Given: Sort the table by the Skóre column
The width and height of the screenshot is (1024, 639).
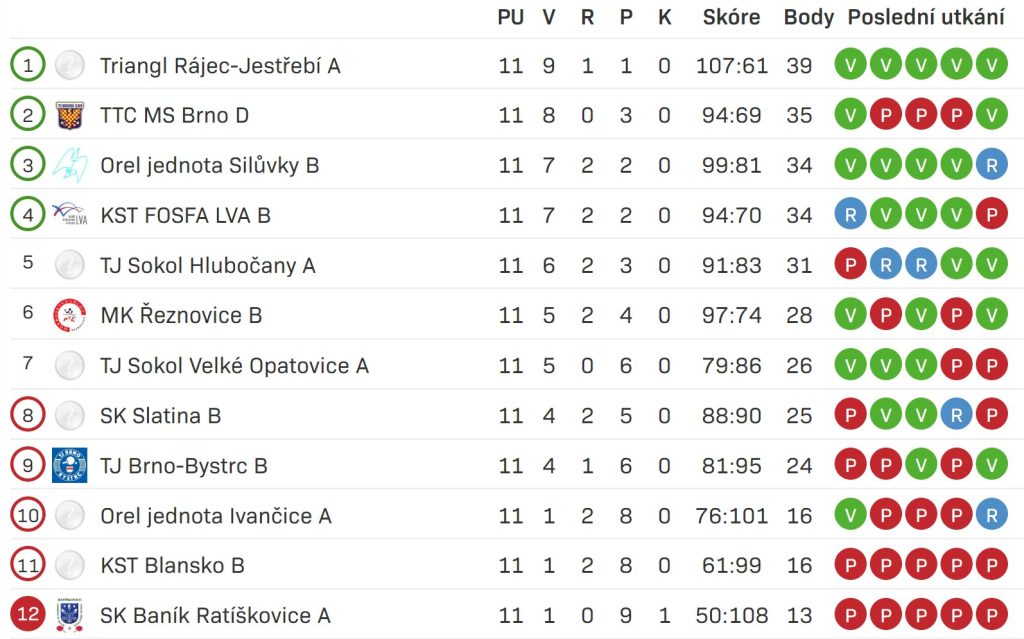Looking at the screenshot, I should (x=731, y=18).
